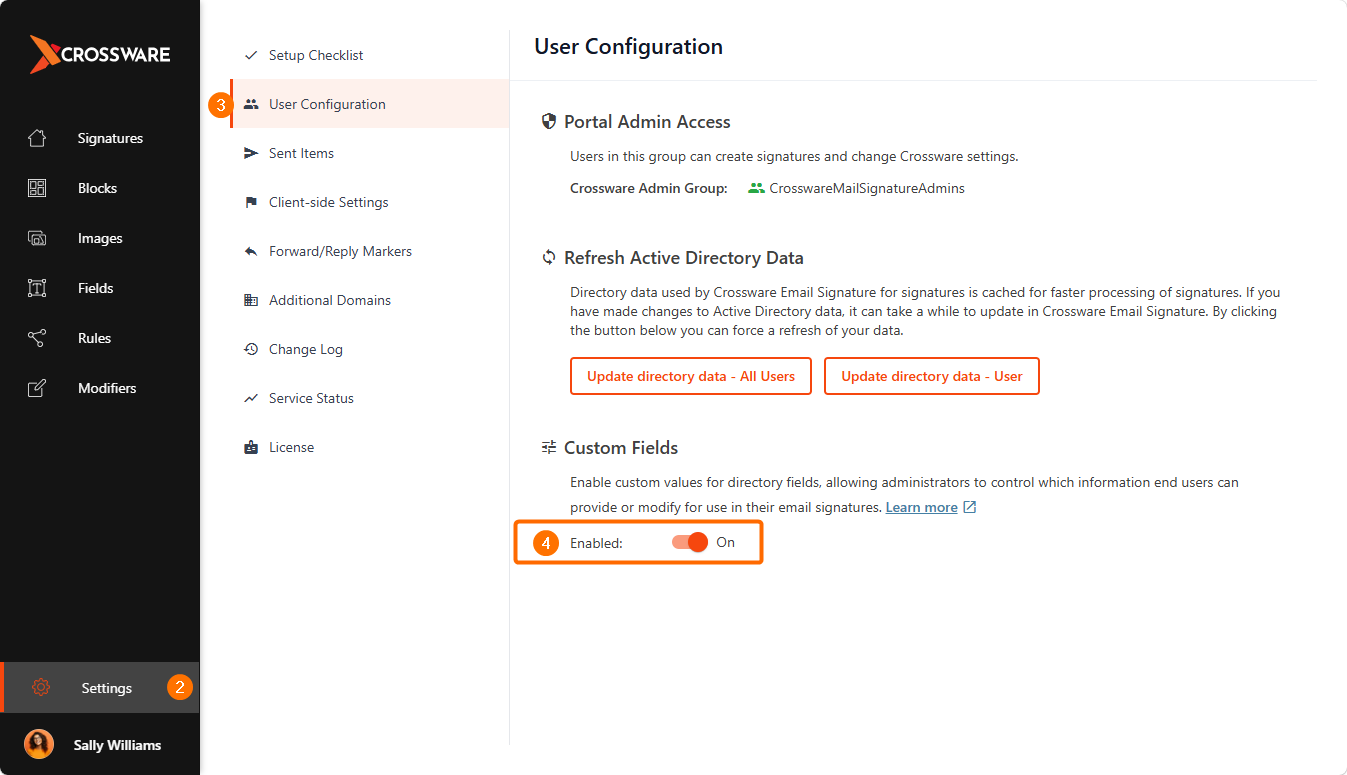
Task: Click the Additional Domains building icon
Action: [x=251, y=300]
